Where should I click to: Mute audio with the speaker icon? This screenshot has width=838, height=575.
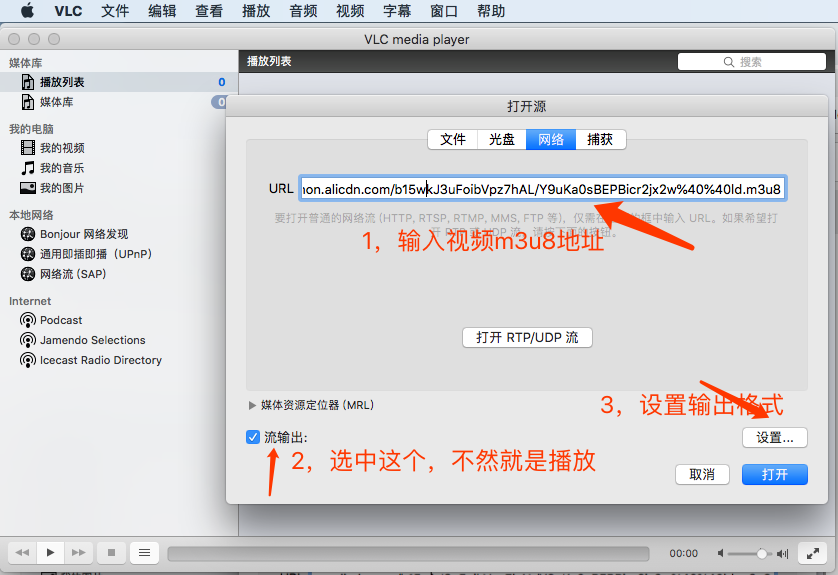pyautogui.click(x=720, y=553)
